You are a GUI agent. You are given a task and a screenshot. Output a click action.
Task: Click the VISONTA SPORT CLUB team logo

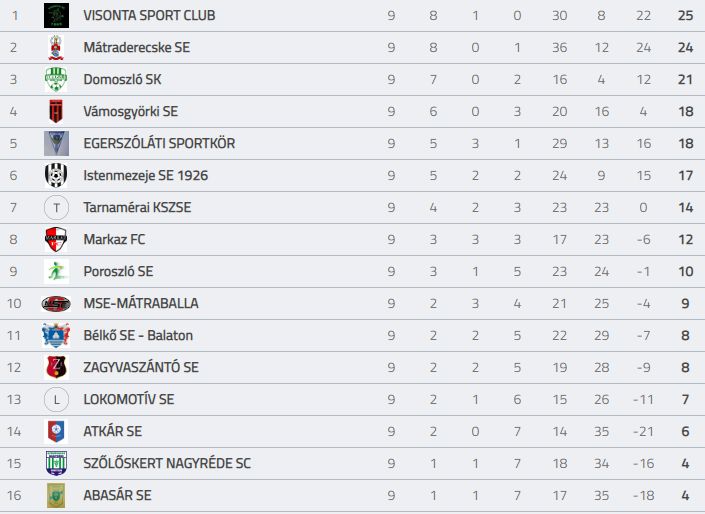click(56, 15)
